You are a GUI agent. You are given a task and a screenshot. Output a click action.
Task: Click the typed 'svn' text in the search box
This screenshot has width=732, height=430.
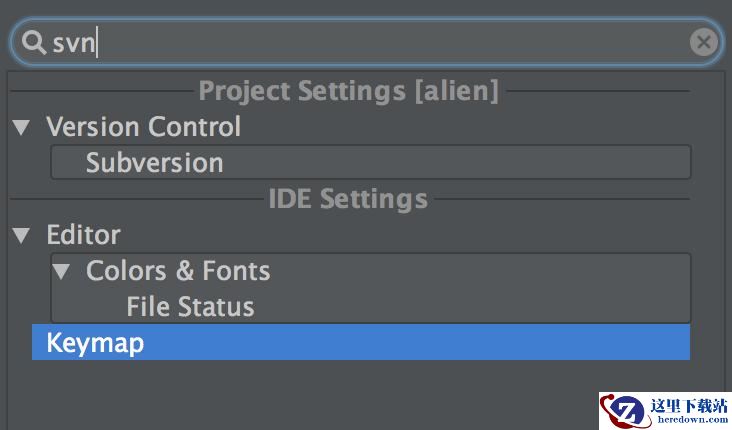74,43
